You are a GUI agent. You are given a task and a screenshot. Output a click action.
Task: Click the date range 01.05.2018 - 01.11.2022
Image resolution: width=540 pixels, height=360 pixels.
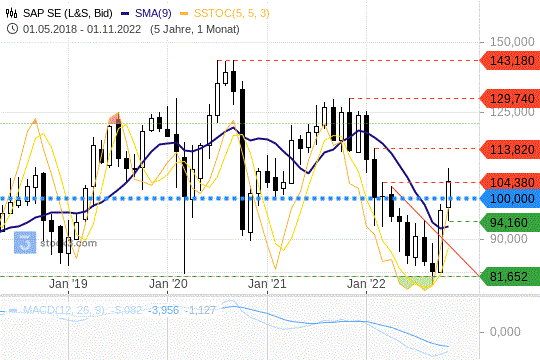pos(82,29)
